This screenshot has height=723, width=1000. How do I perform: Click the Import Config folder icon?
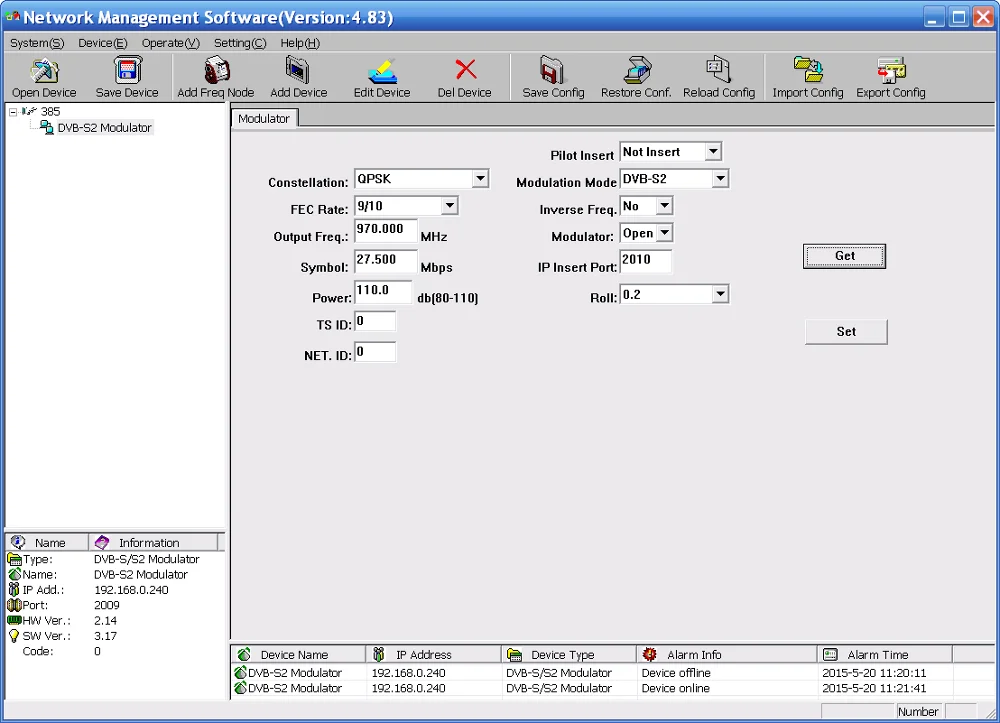808,70
